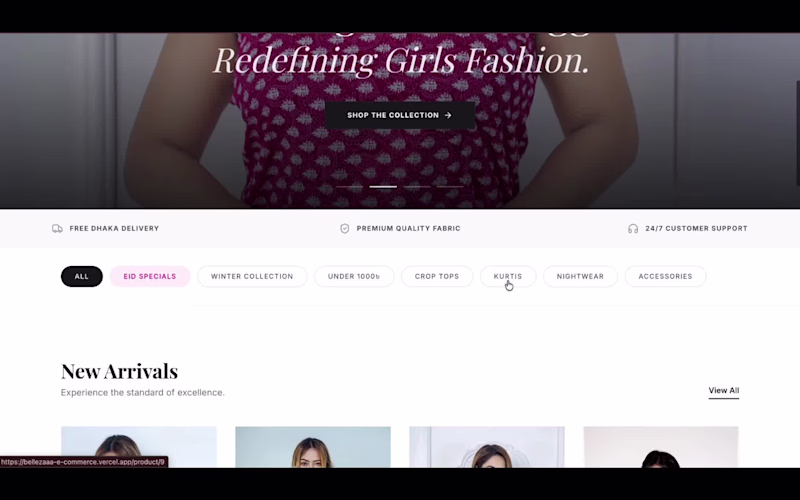This screenshot has height=500, width=800.
Task: Click the headphones customer support icon
Action: (x=633, y=229)
